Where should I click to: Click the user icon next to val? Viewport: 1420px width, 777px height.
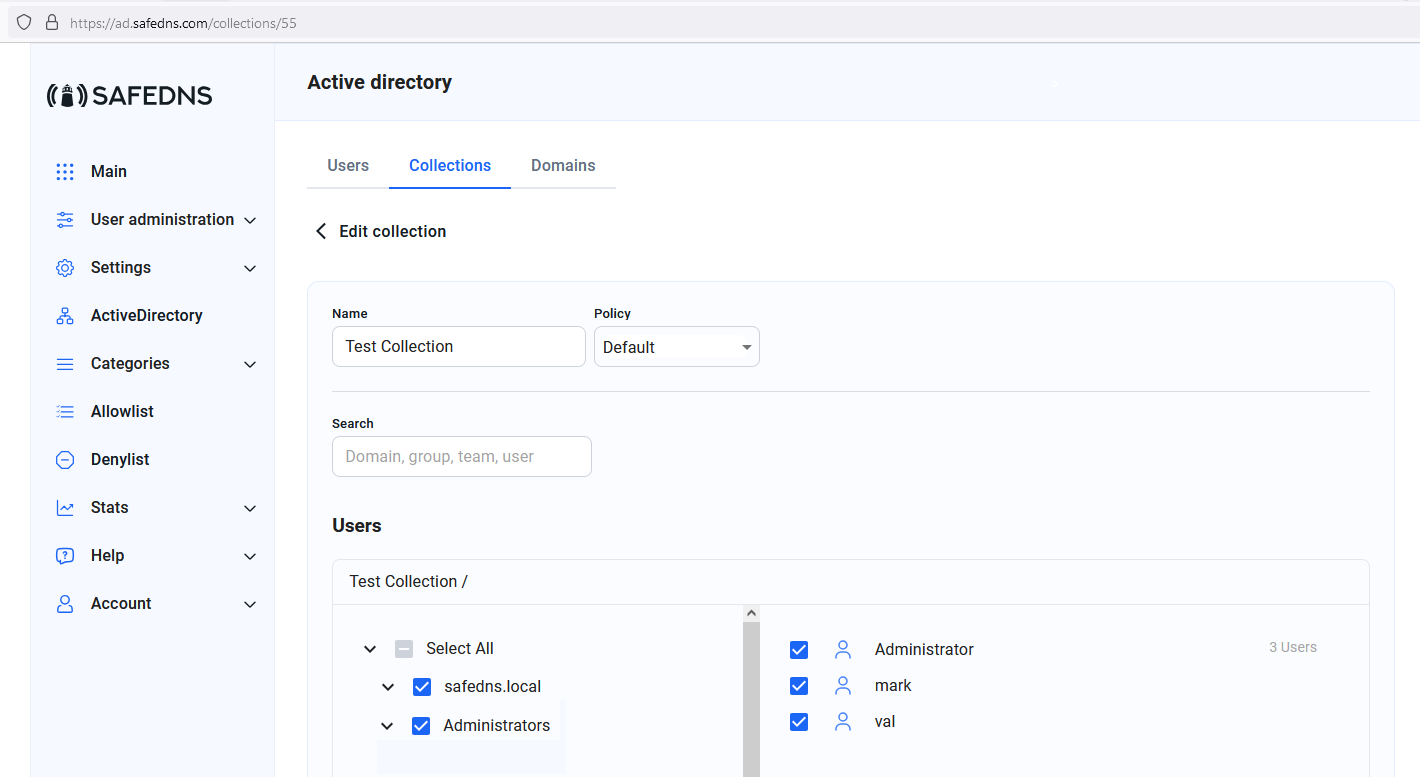tap(843, 722)
